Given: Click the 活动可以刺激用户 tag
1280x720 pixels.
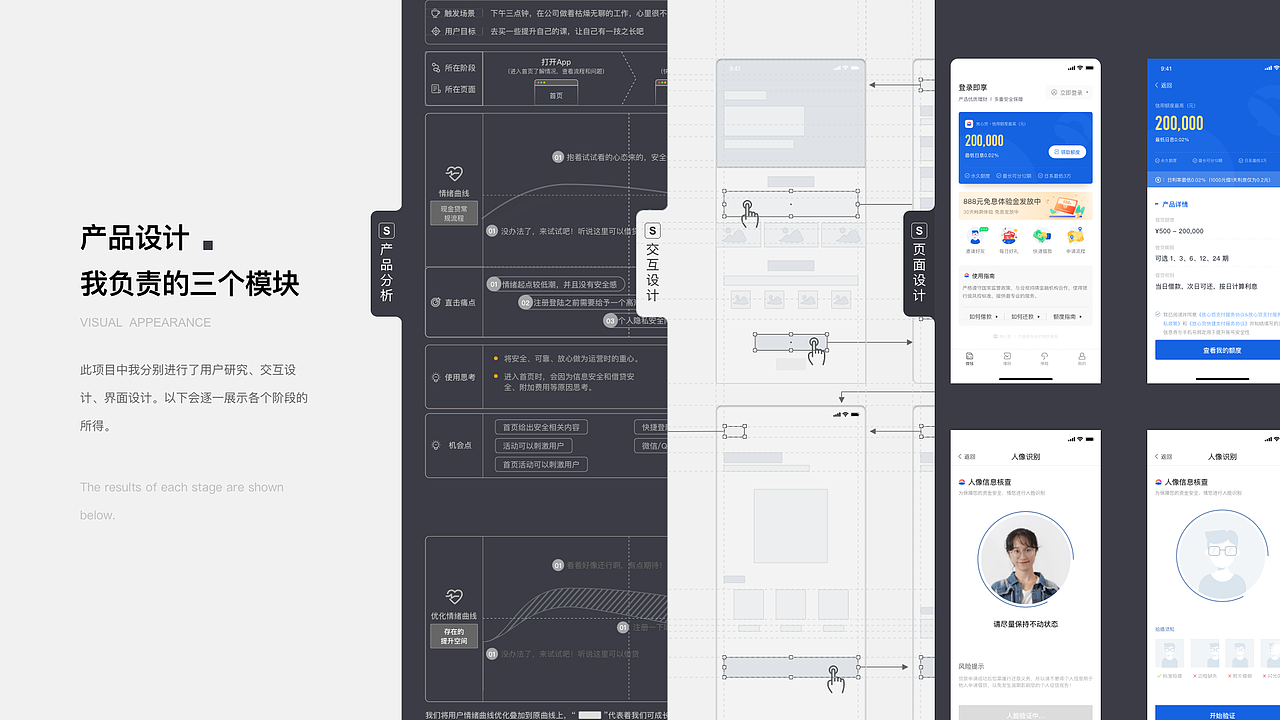Looking at the screenshot, I should point(533,446).
